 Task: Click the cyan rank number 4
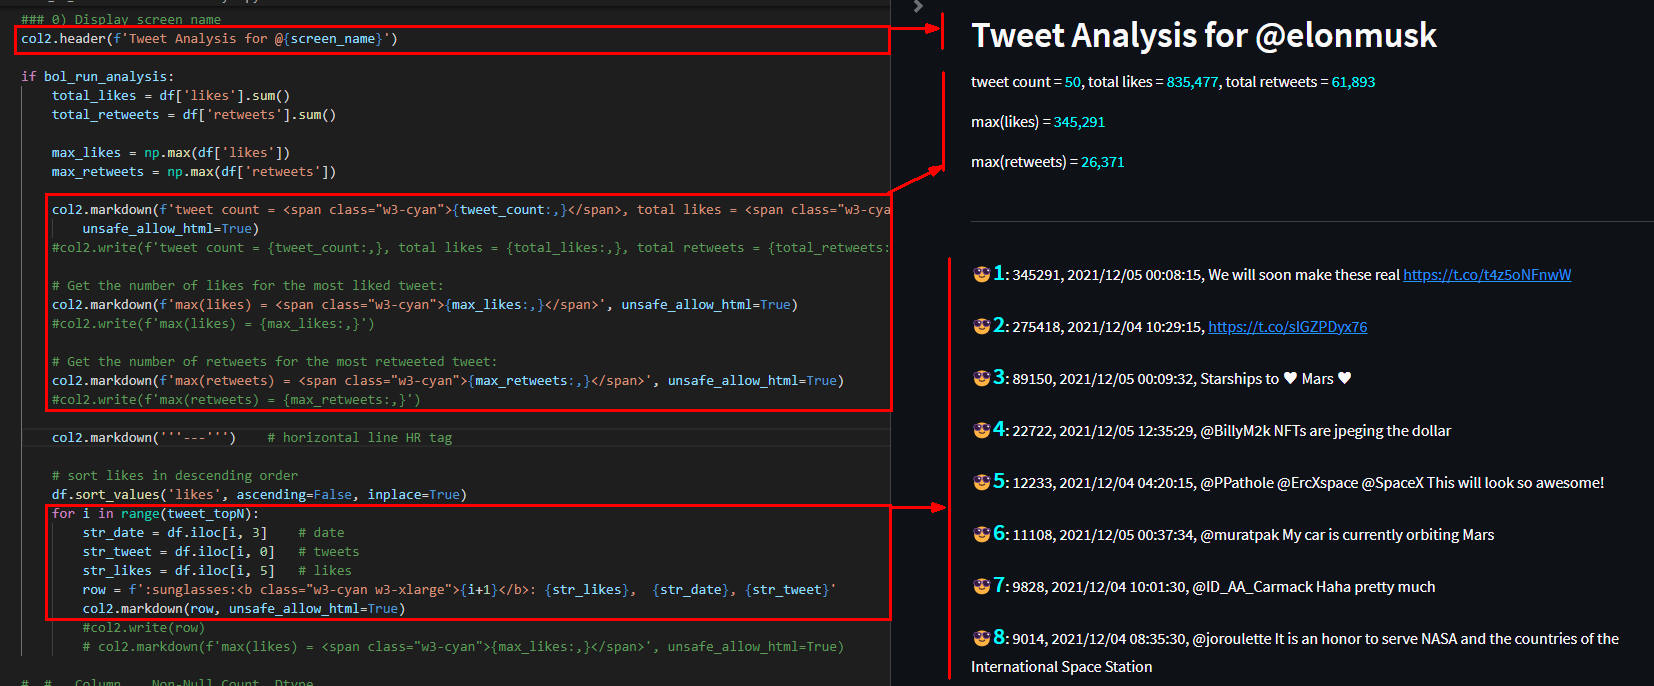[x=999, y=429]
